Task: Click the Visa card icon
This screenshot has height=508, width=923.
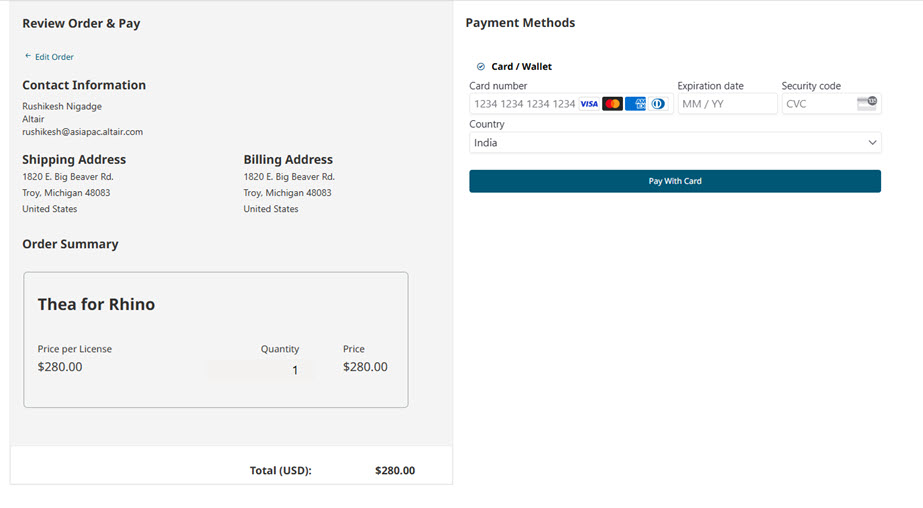Action: (x=589, y=104)
